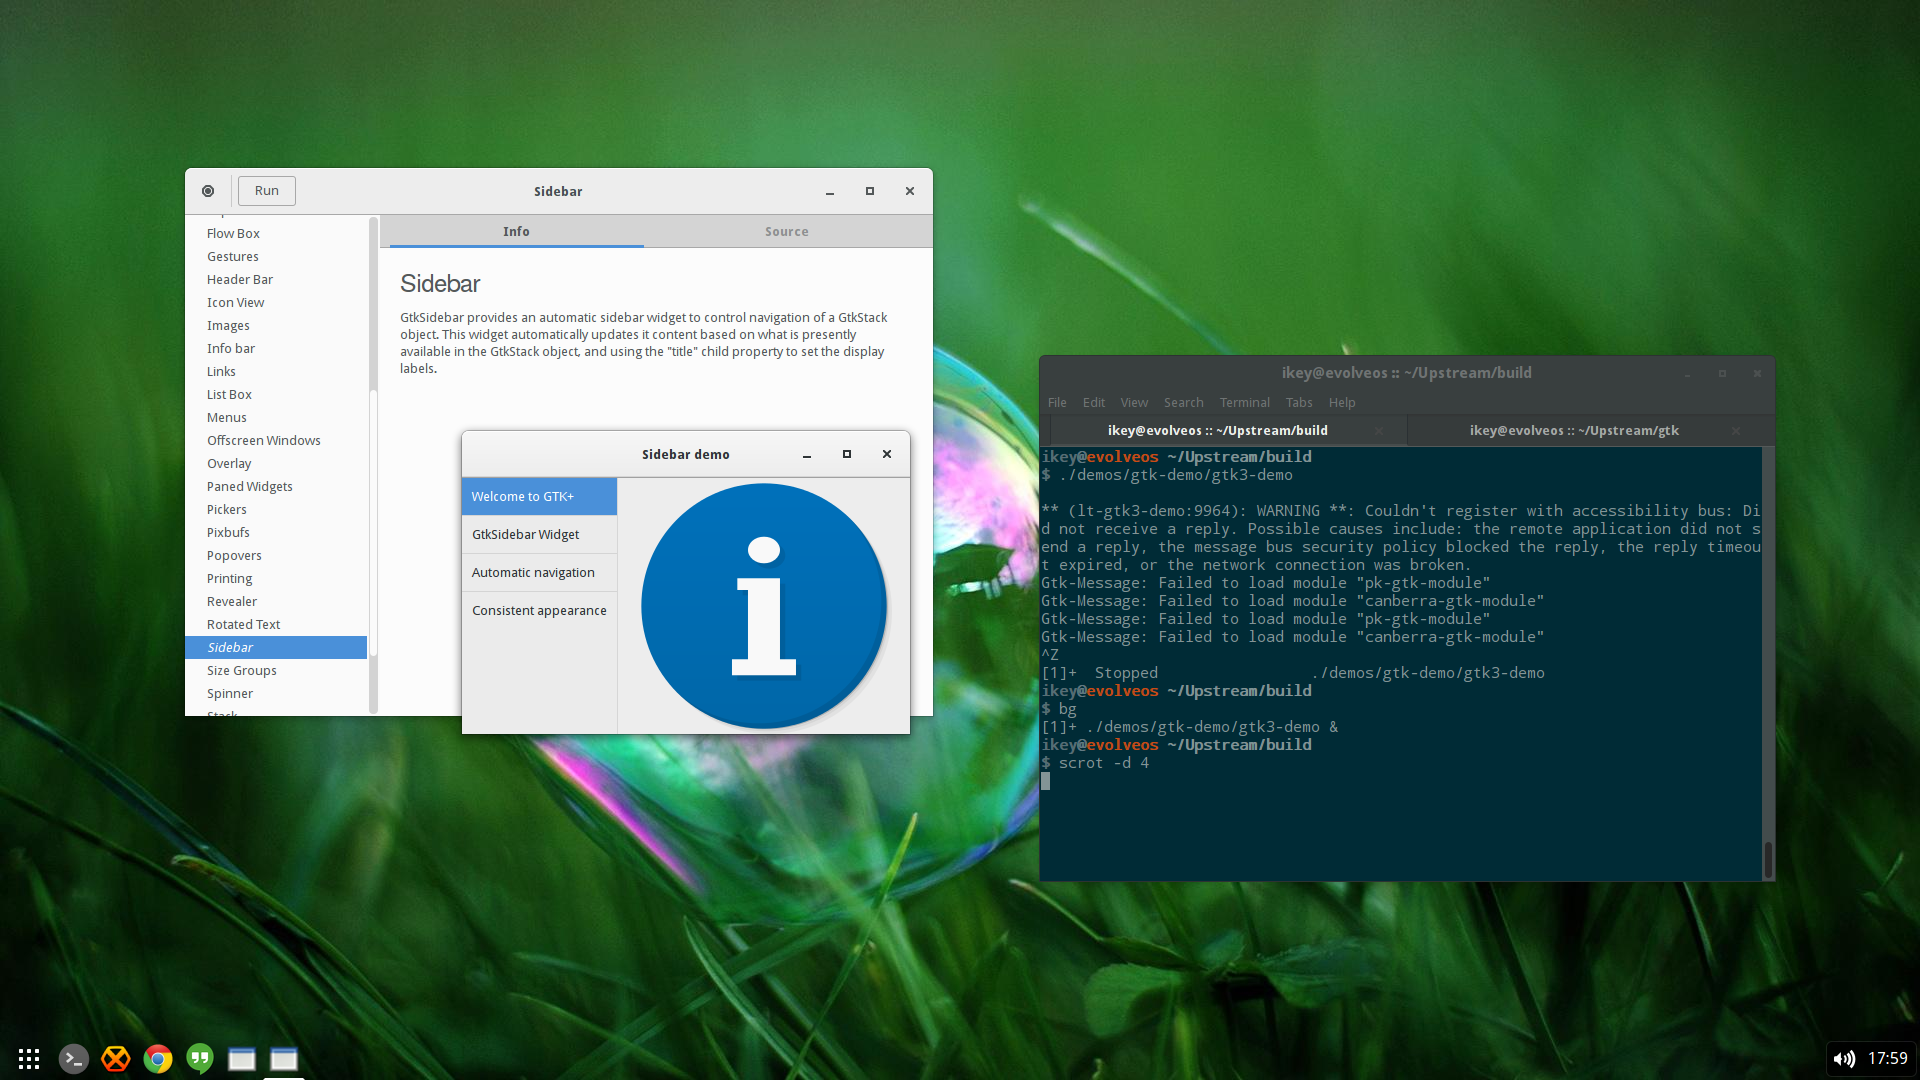
Task: Switch to the first window icon in the panel
Action: (x=242, y=1059)
